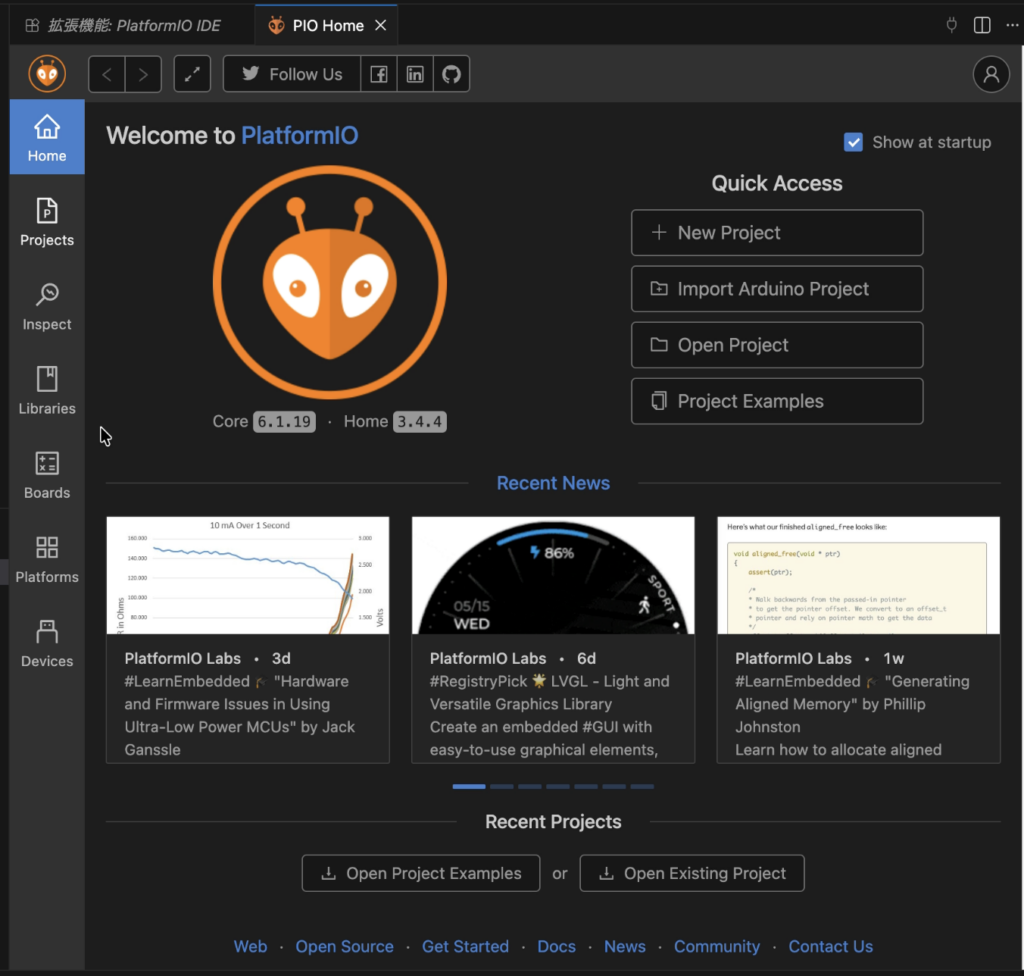Click the New Project button
Screen dimensions: 1024x976
776,233
